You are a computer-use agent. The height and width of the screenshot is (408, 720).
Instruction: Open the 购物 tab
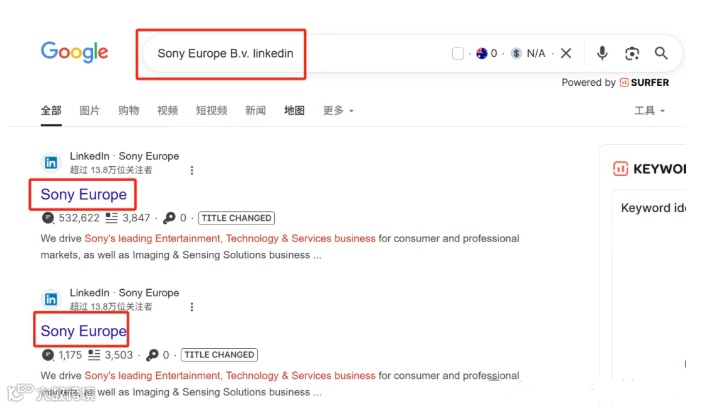[x=129, y=111]
